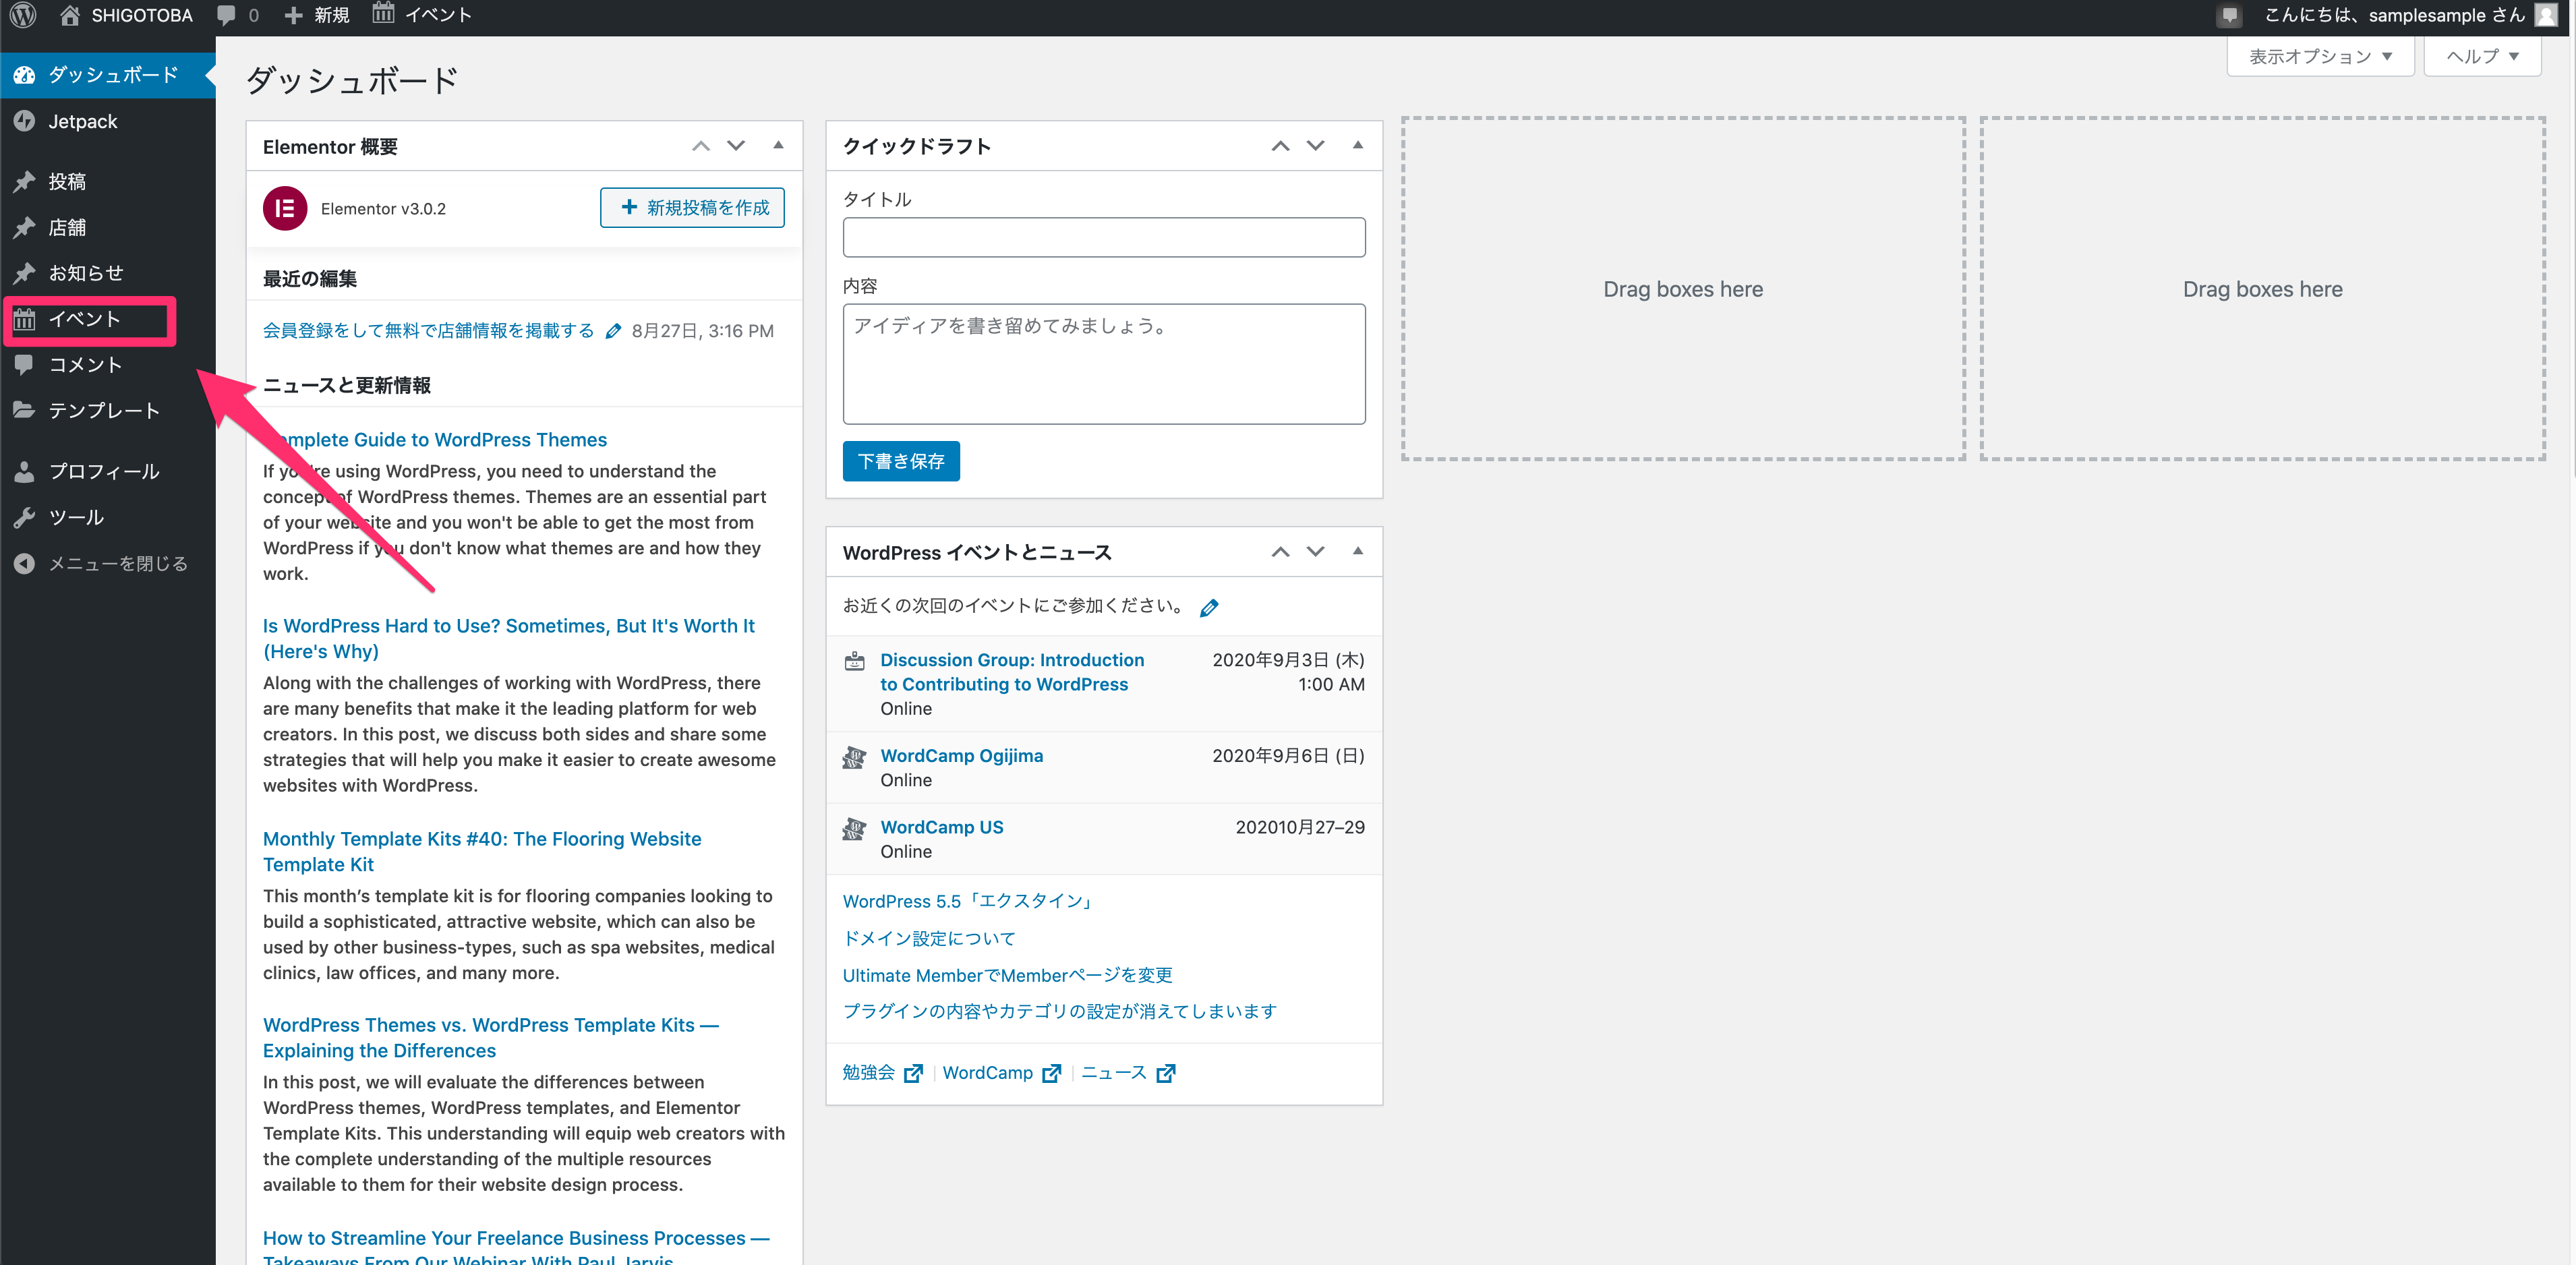Click the WordCamp US event icon
This screenshot has width=2576, height=1265.
(854, 829)
